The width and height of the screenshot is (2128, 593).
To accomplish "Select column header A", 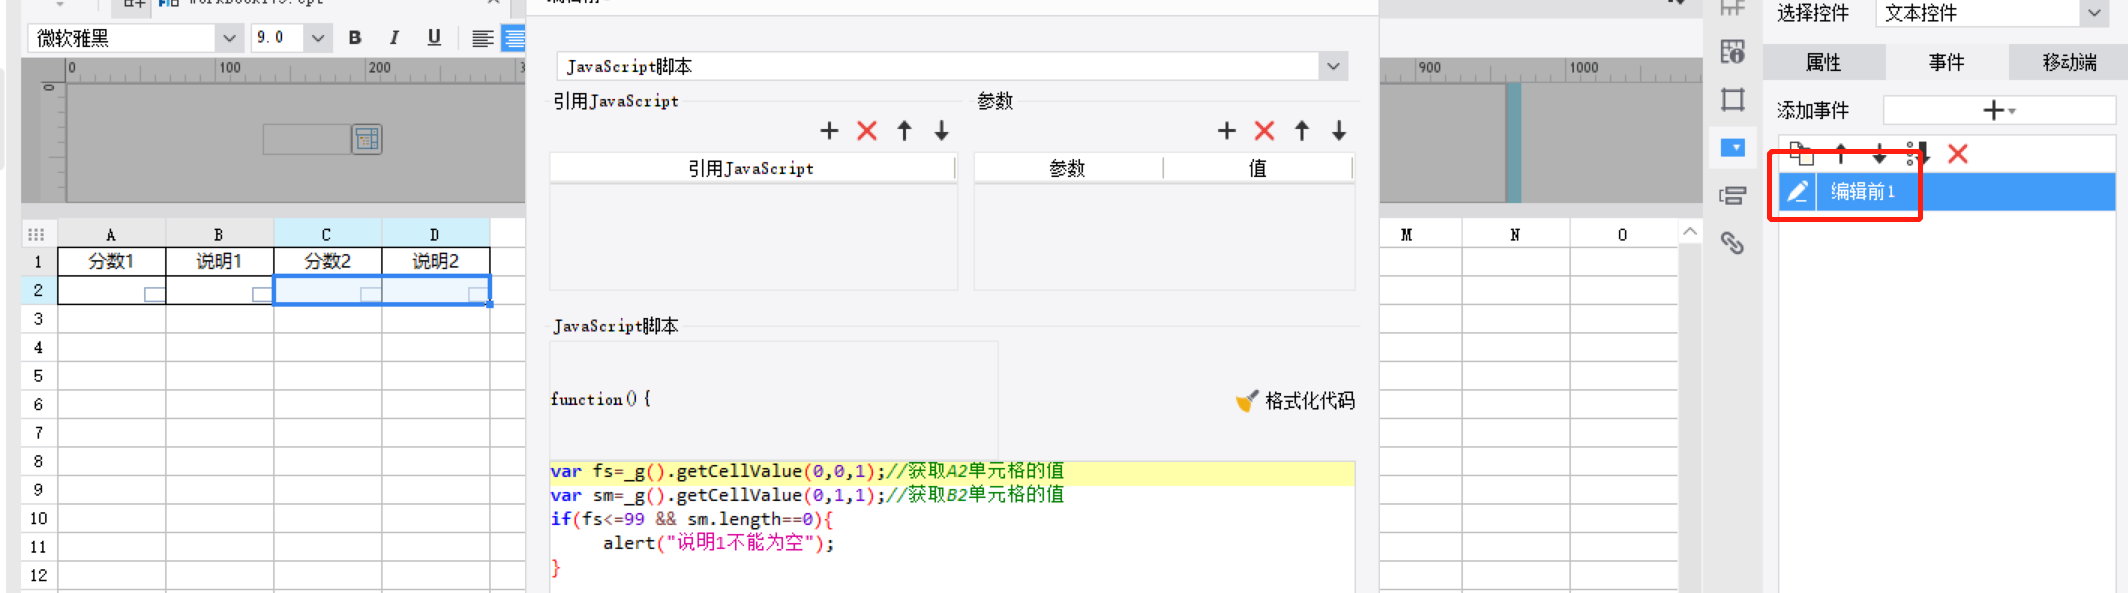I will click(111, 234).
